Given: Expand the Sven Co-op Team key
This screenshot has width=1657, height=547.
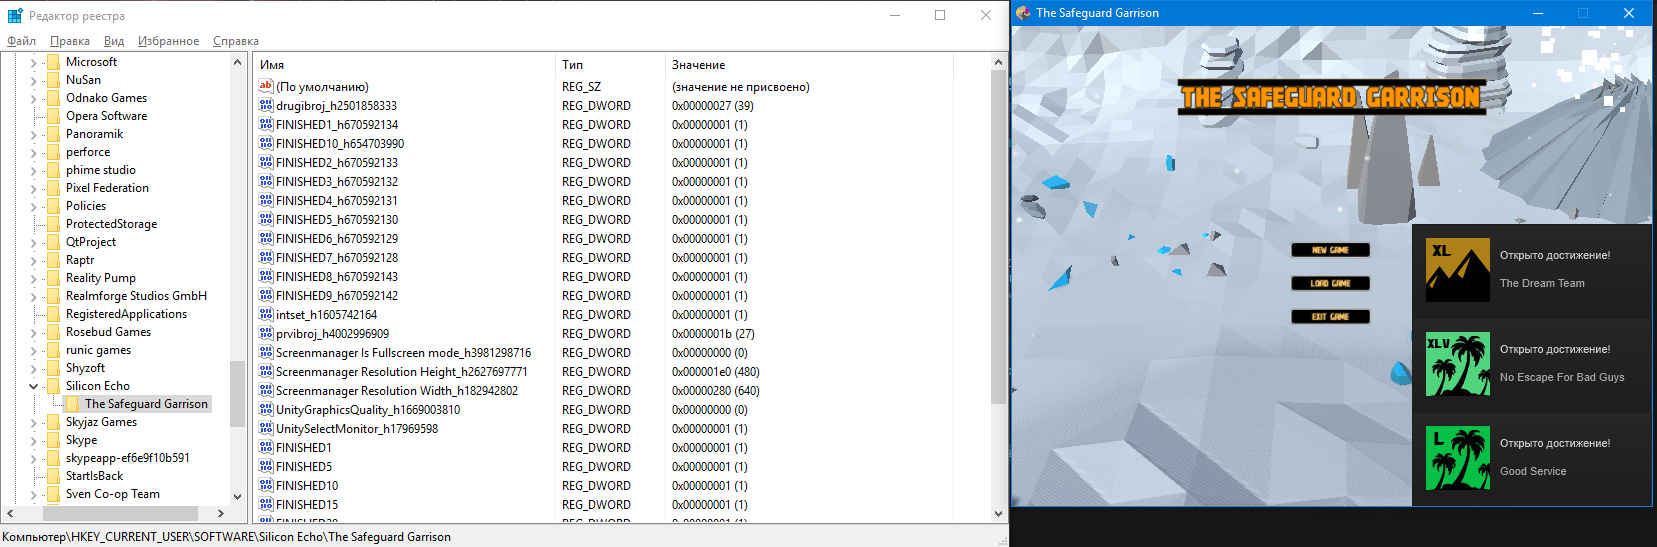Looking at the screenshot, I should 33,494.
